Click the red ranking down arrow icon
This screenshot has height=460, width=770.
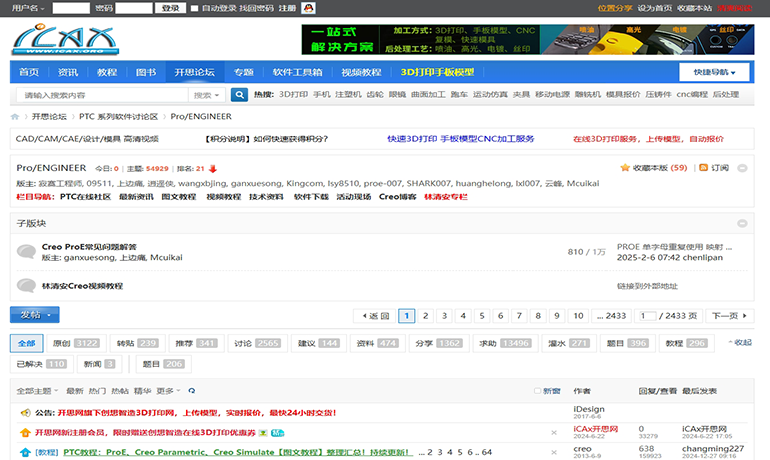pos(213,169)
